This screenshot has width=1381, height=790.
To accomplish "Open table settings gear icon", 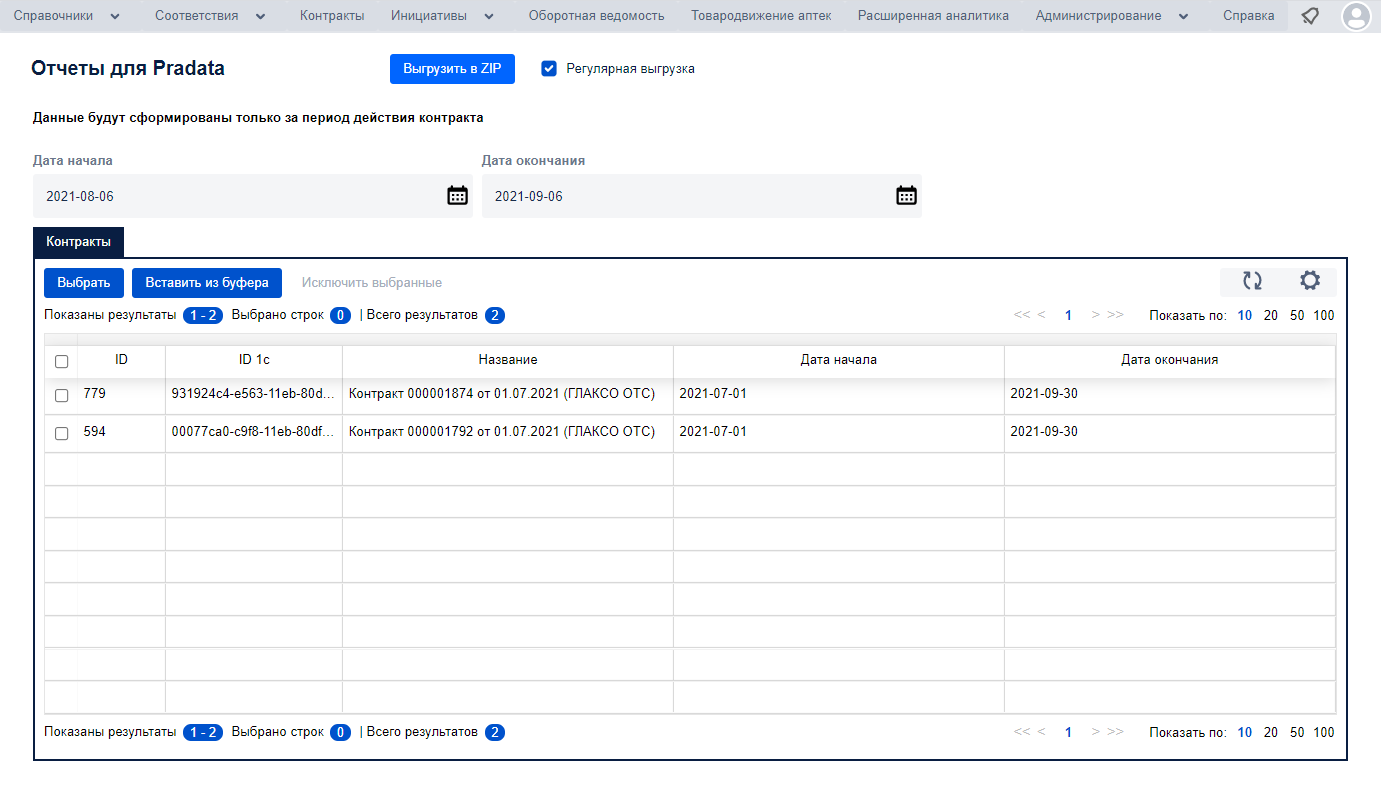I will click(1309, 282).
